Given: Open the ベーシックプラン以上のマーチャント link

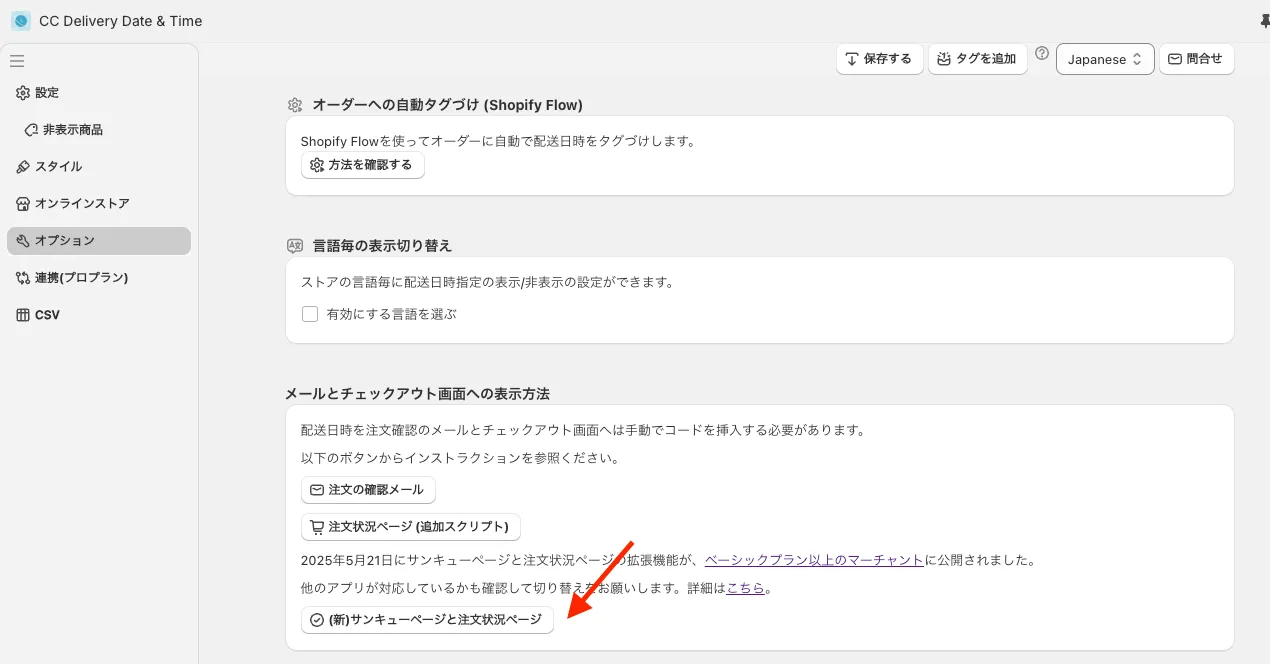Looking at the screenshot, I should click(x=813, y=560).
